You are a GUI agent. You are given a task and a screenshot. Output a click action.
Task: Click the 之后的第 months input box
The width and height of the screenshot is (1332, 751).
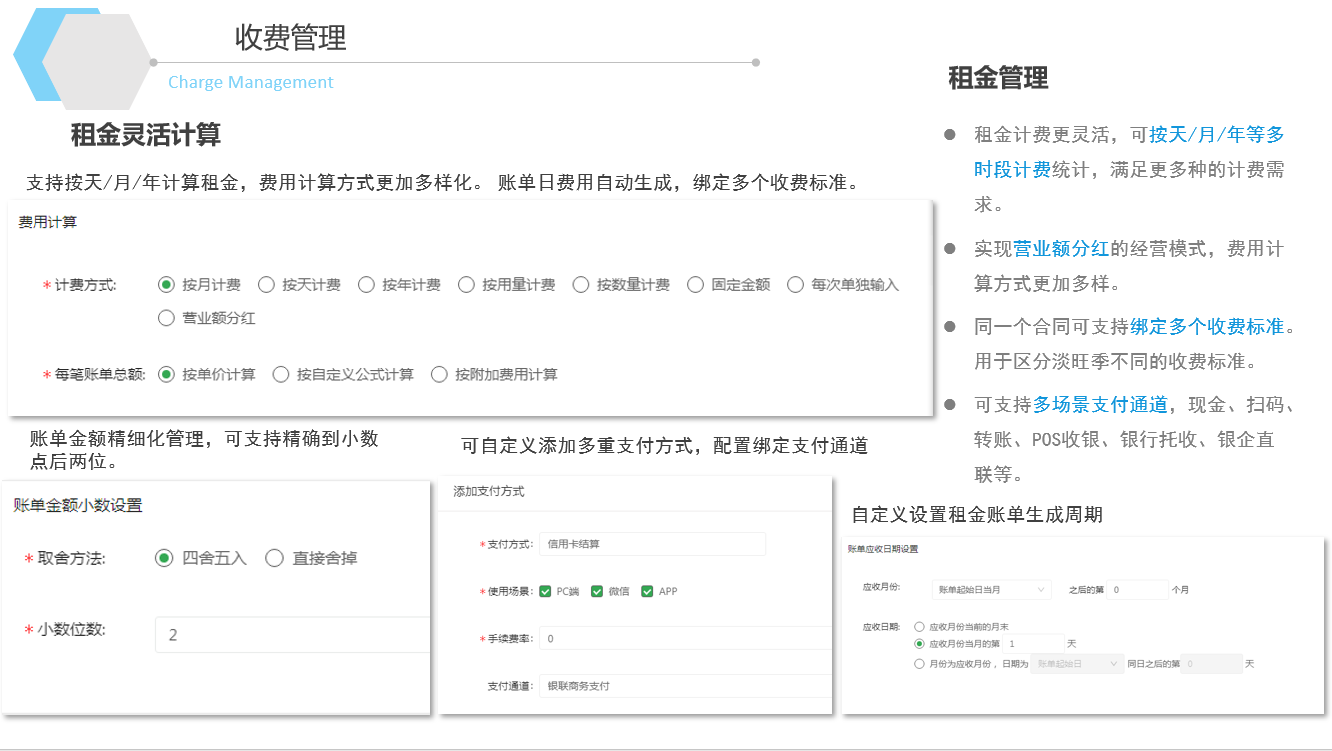1137,590
